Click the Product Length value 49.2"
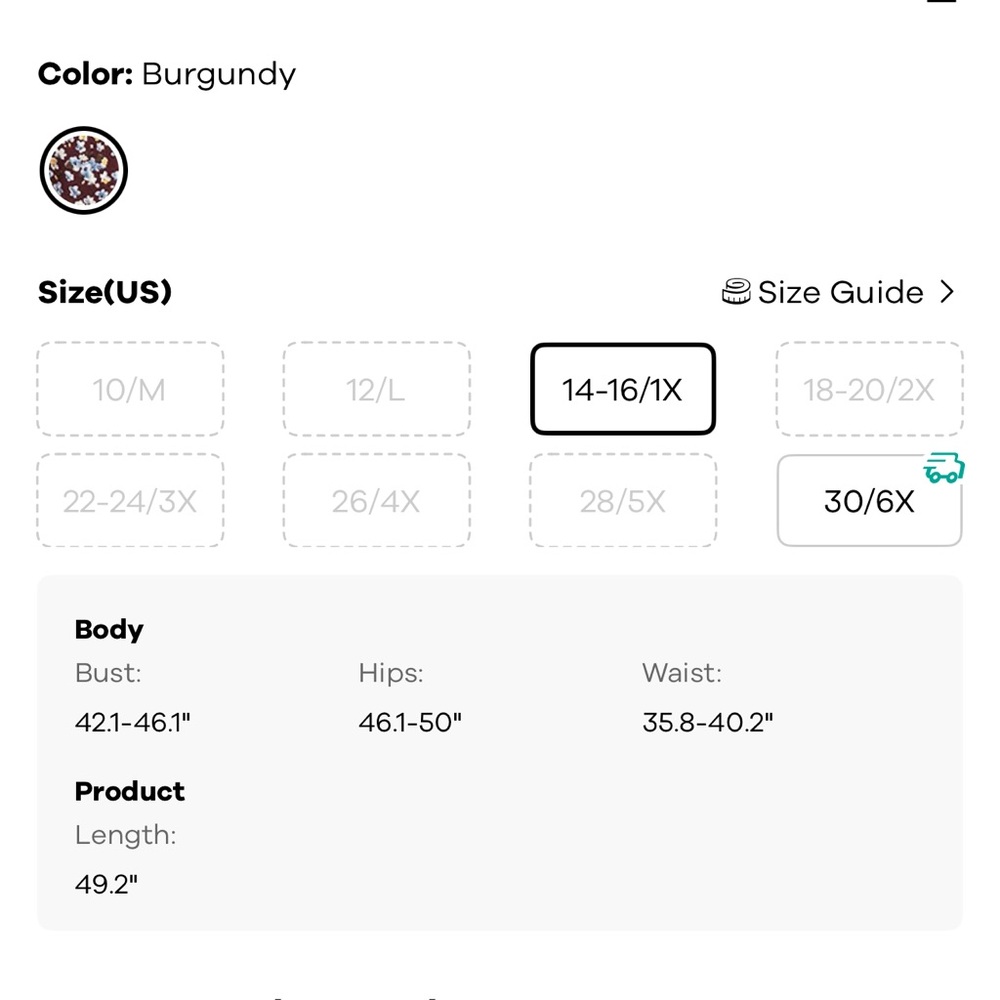The width and height of the screenshot is (1000, 1000). (x=106, y=885)
